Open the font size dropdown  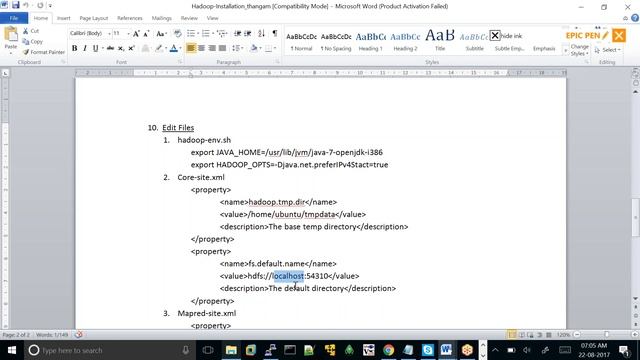128,34
